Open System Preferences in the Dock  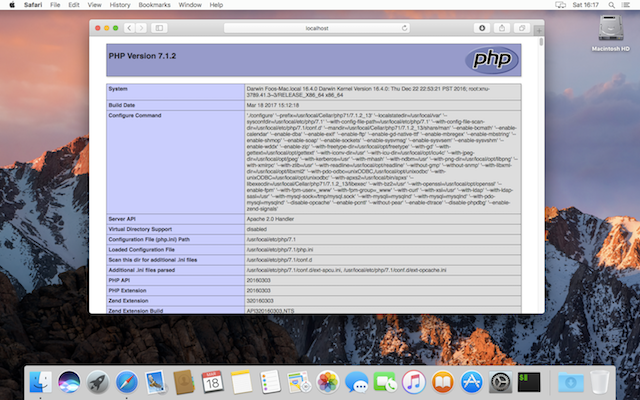pos(500,382)
